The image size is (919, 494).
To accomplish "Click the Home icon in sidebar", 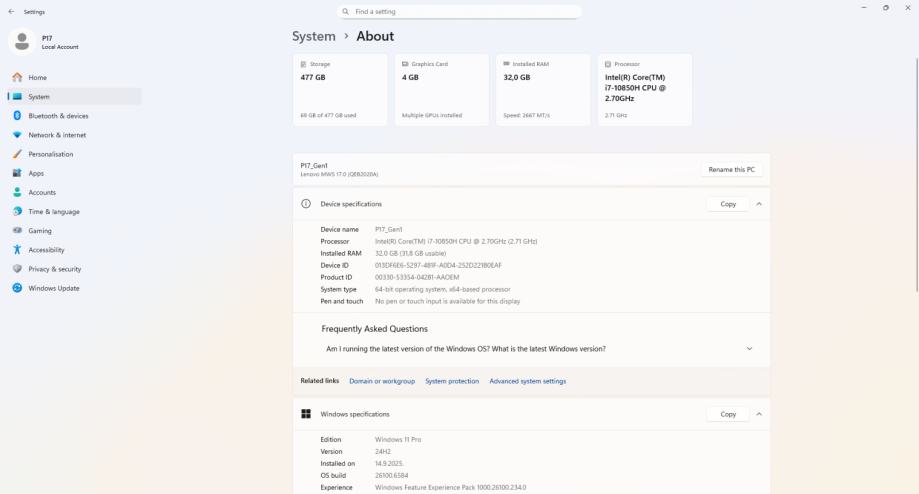I will (17, 78).
